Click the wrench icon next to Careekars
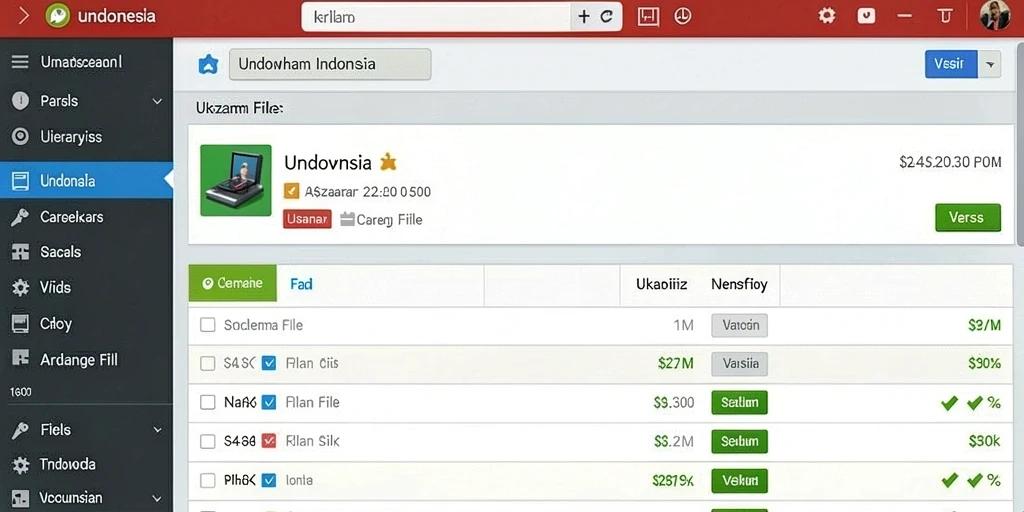The image size is (1024, 512). 20,217
